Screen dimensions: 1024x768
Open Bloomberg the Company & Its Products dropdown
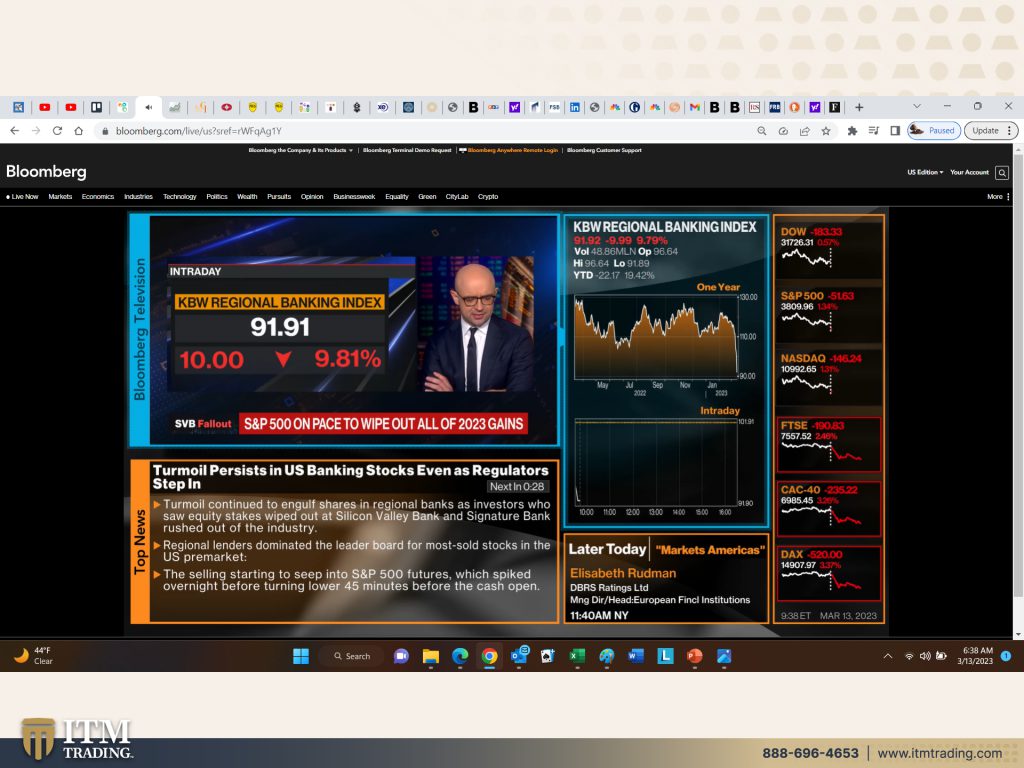300,150
